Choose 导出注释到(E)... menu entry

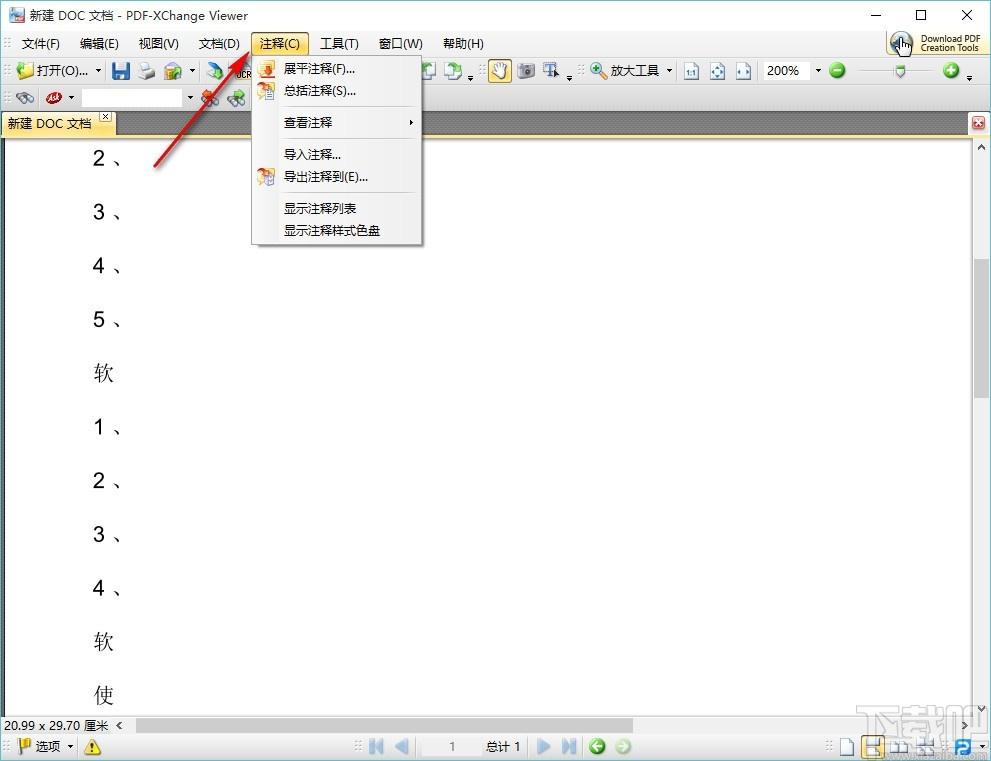(337, 177)
